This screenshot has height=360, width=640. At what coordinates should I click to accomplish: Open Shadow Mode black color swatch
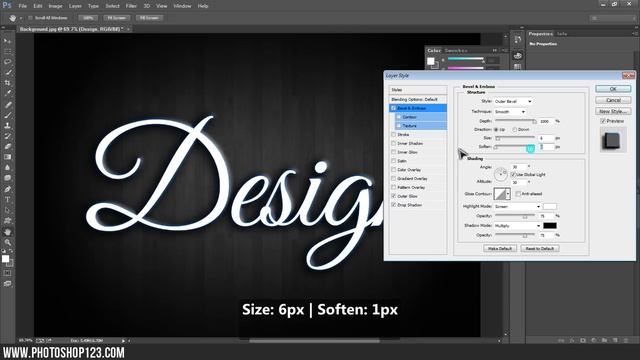tap(550, 226)
